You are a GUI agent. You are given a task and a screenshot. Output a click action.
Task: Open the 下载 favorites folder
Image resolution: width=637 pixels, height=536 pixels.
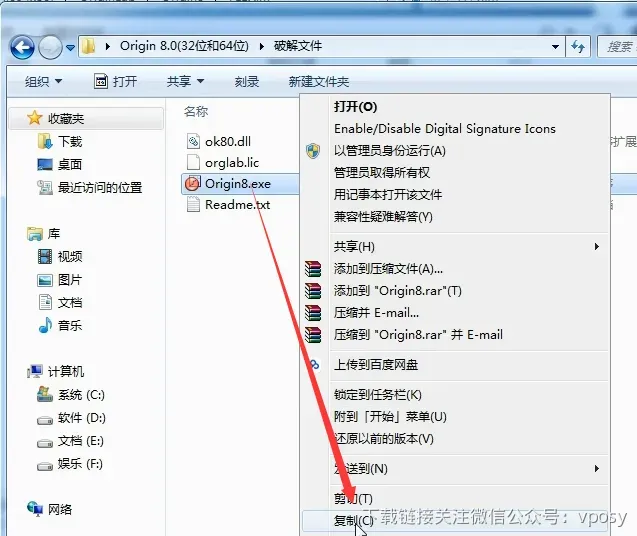point(70,141)
